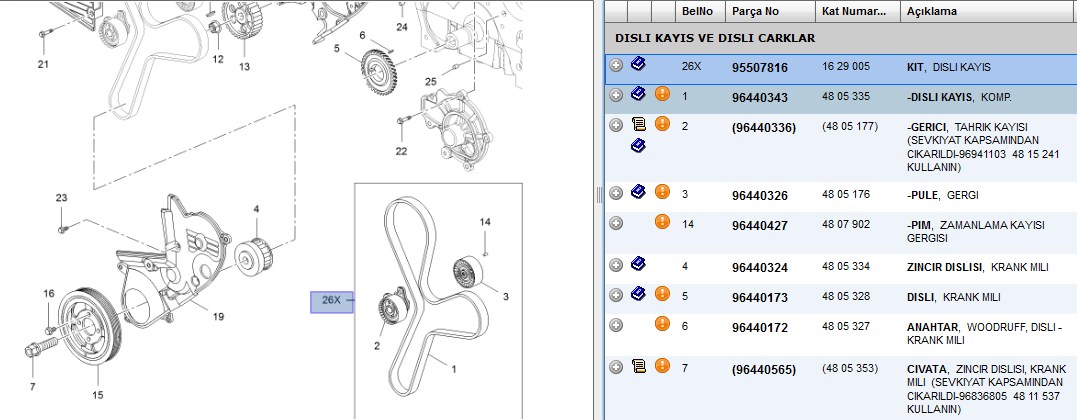Click callout 19 on timing cover
1077x420 pixels.
[x=218, y=317]
